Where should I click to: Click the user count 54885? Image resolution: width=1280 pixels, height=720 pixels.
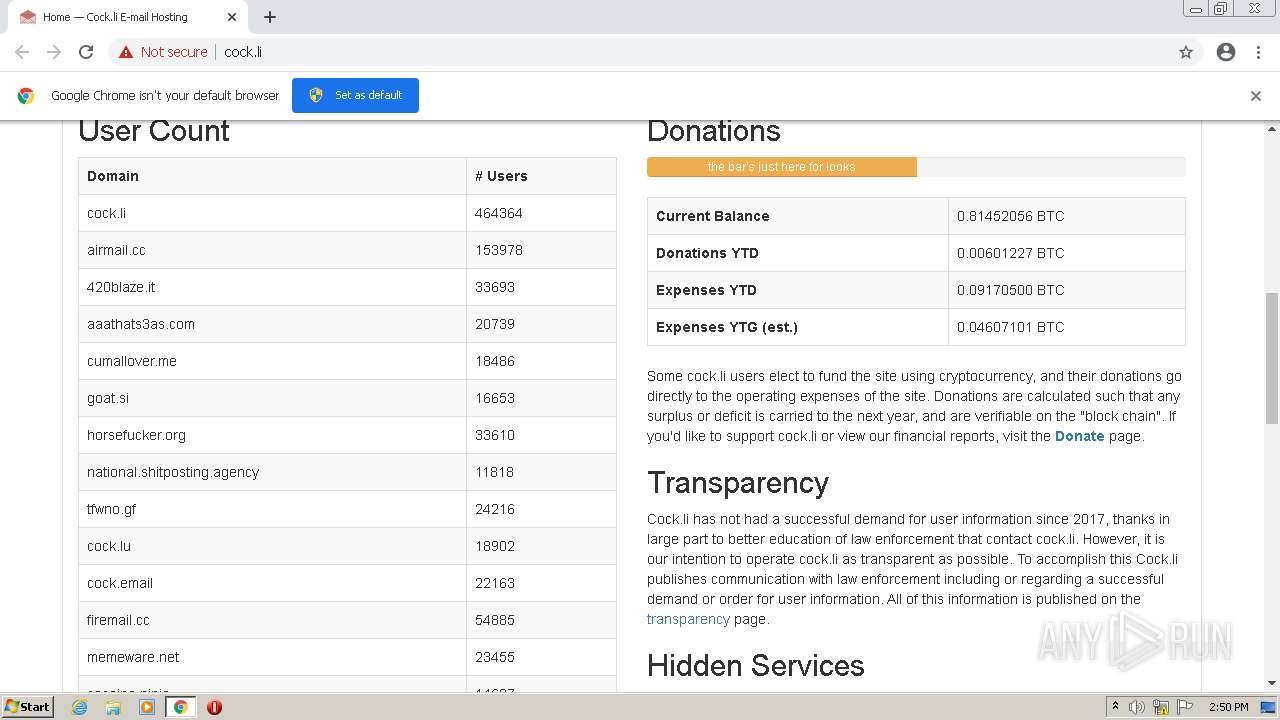click(495, 620)
